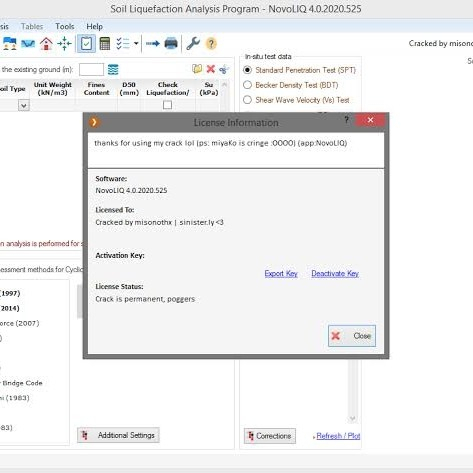Tick the Check Liquefaction checkbox in row
Image resolution: width=473 pixels, height=473 pixels.
click(168, 105)
